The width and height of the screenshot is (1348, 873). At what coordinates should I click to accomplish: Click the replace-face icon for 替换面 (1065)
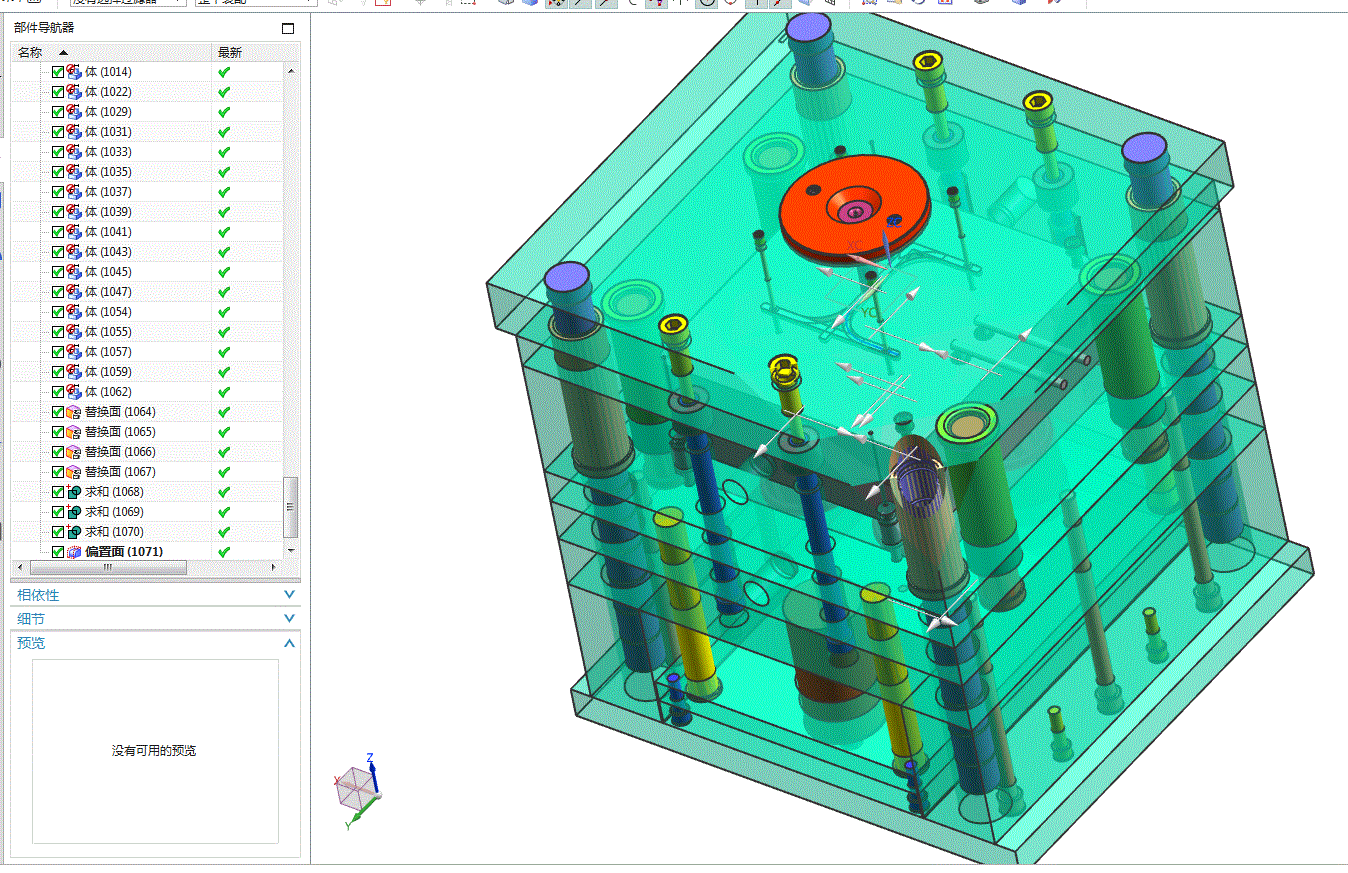pos(74,432)
